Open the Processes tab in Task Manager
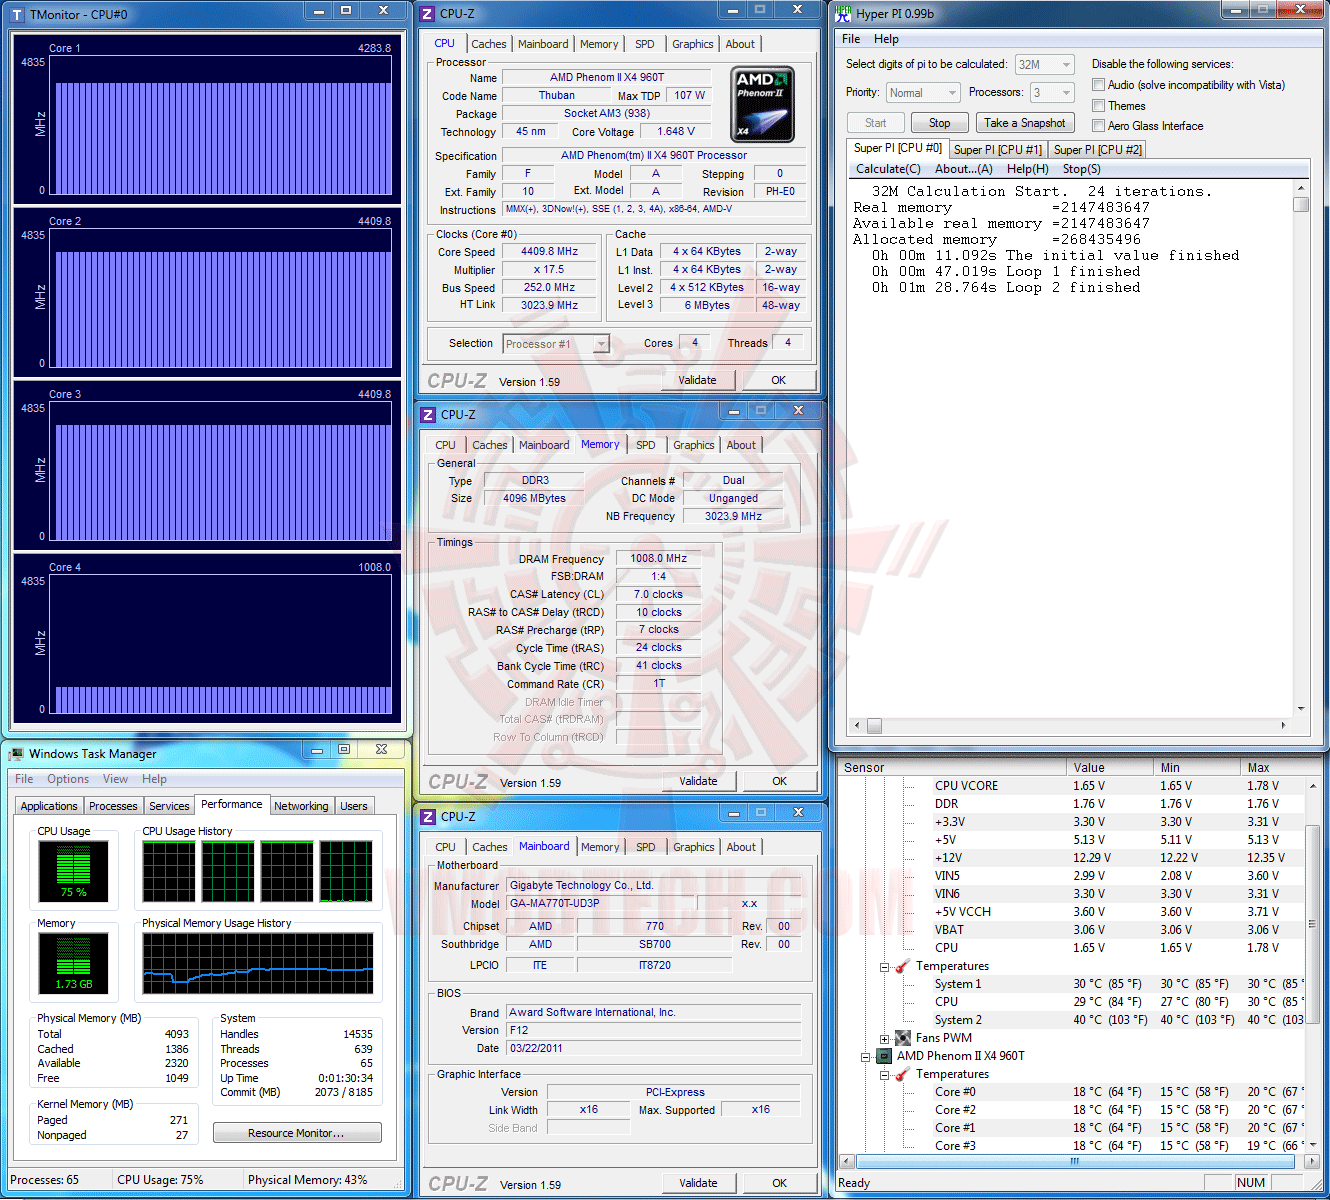 click(113, 806)
